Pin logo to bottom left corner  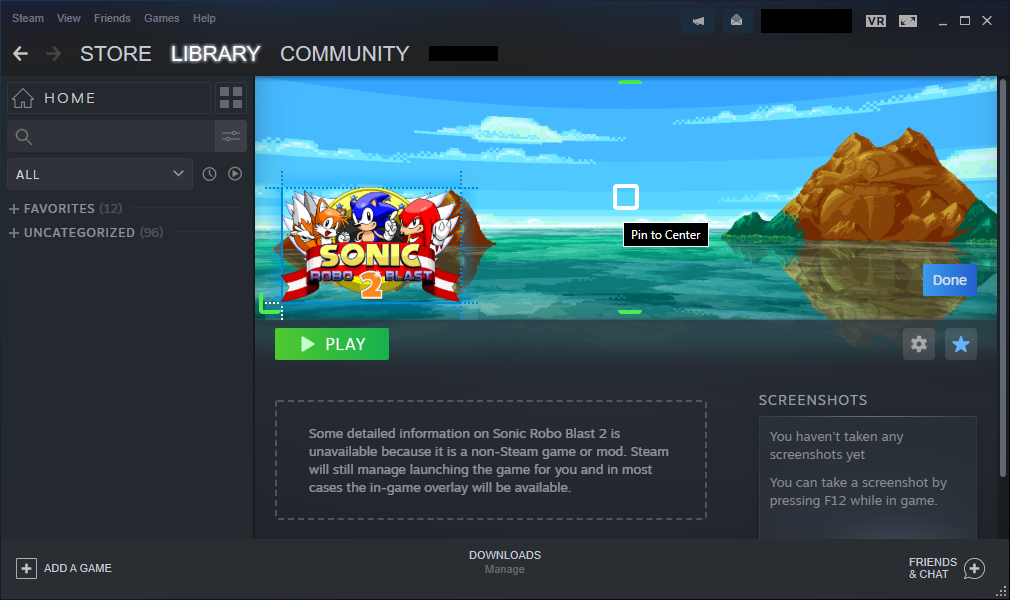tap(269, 304)
